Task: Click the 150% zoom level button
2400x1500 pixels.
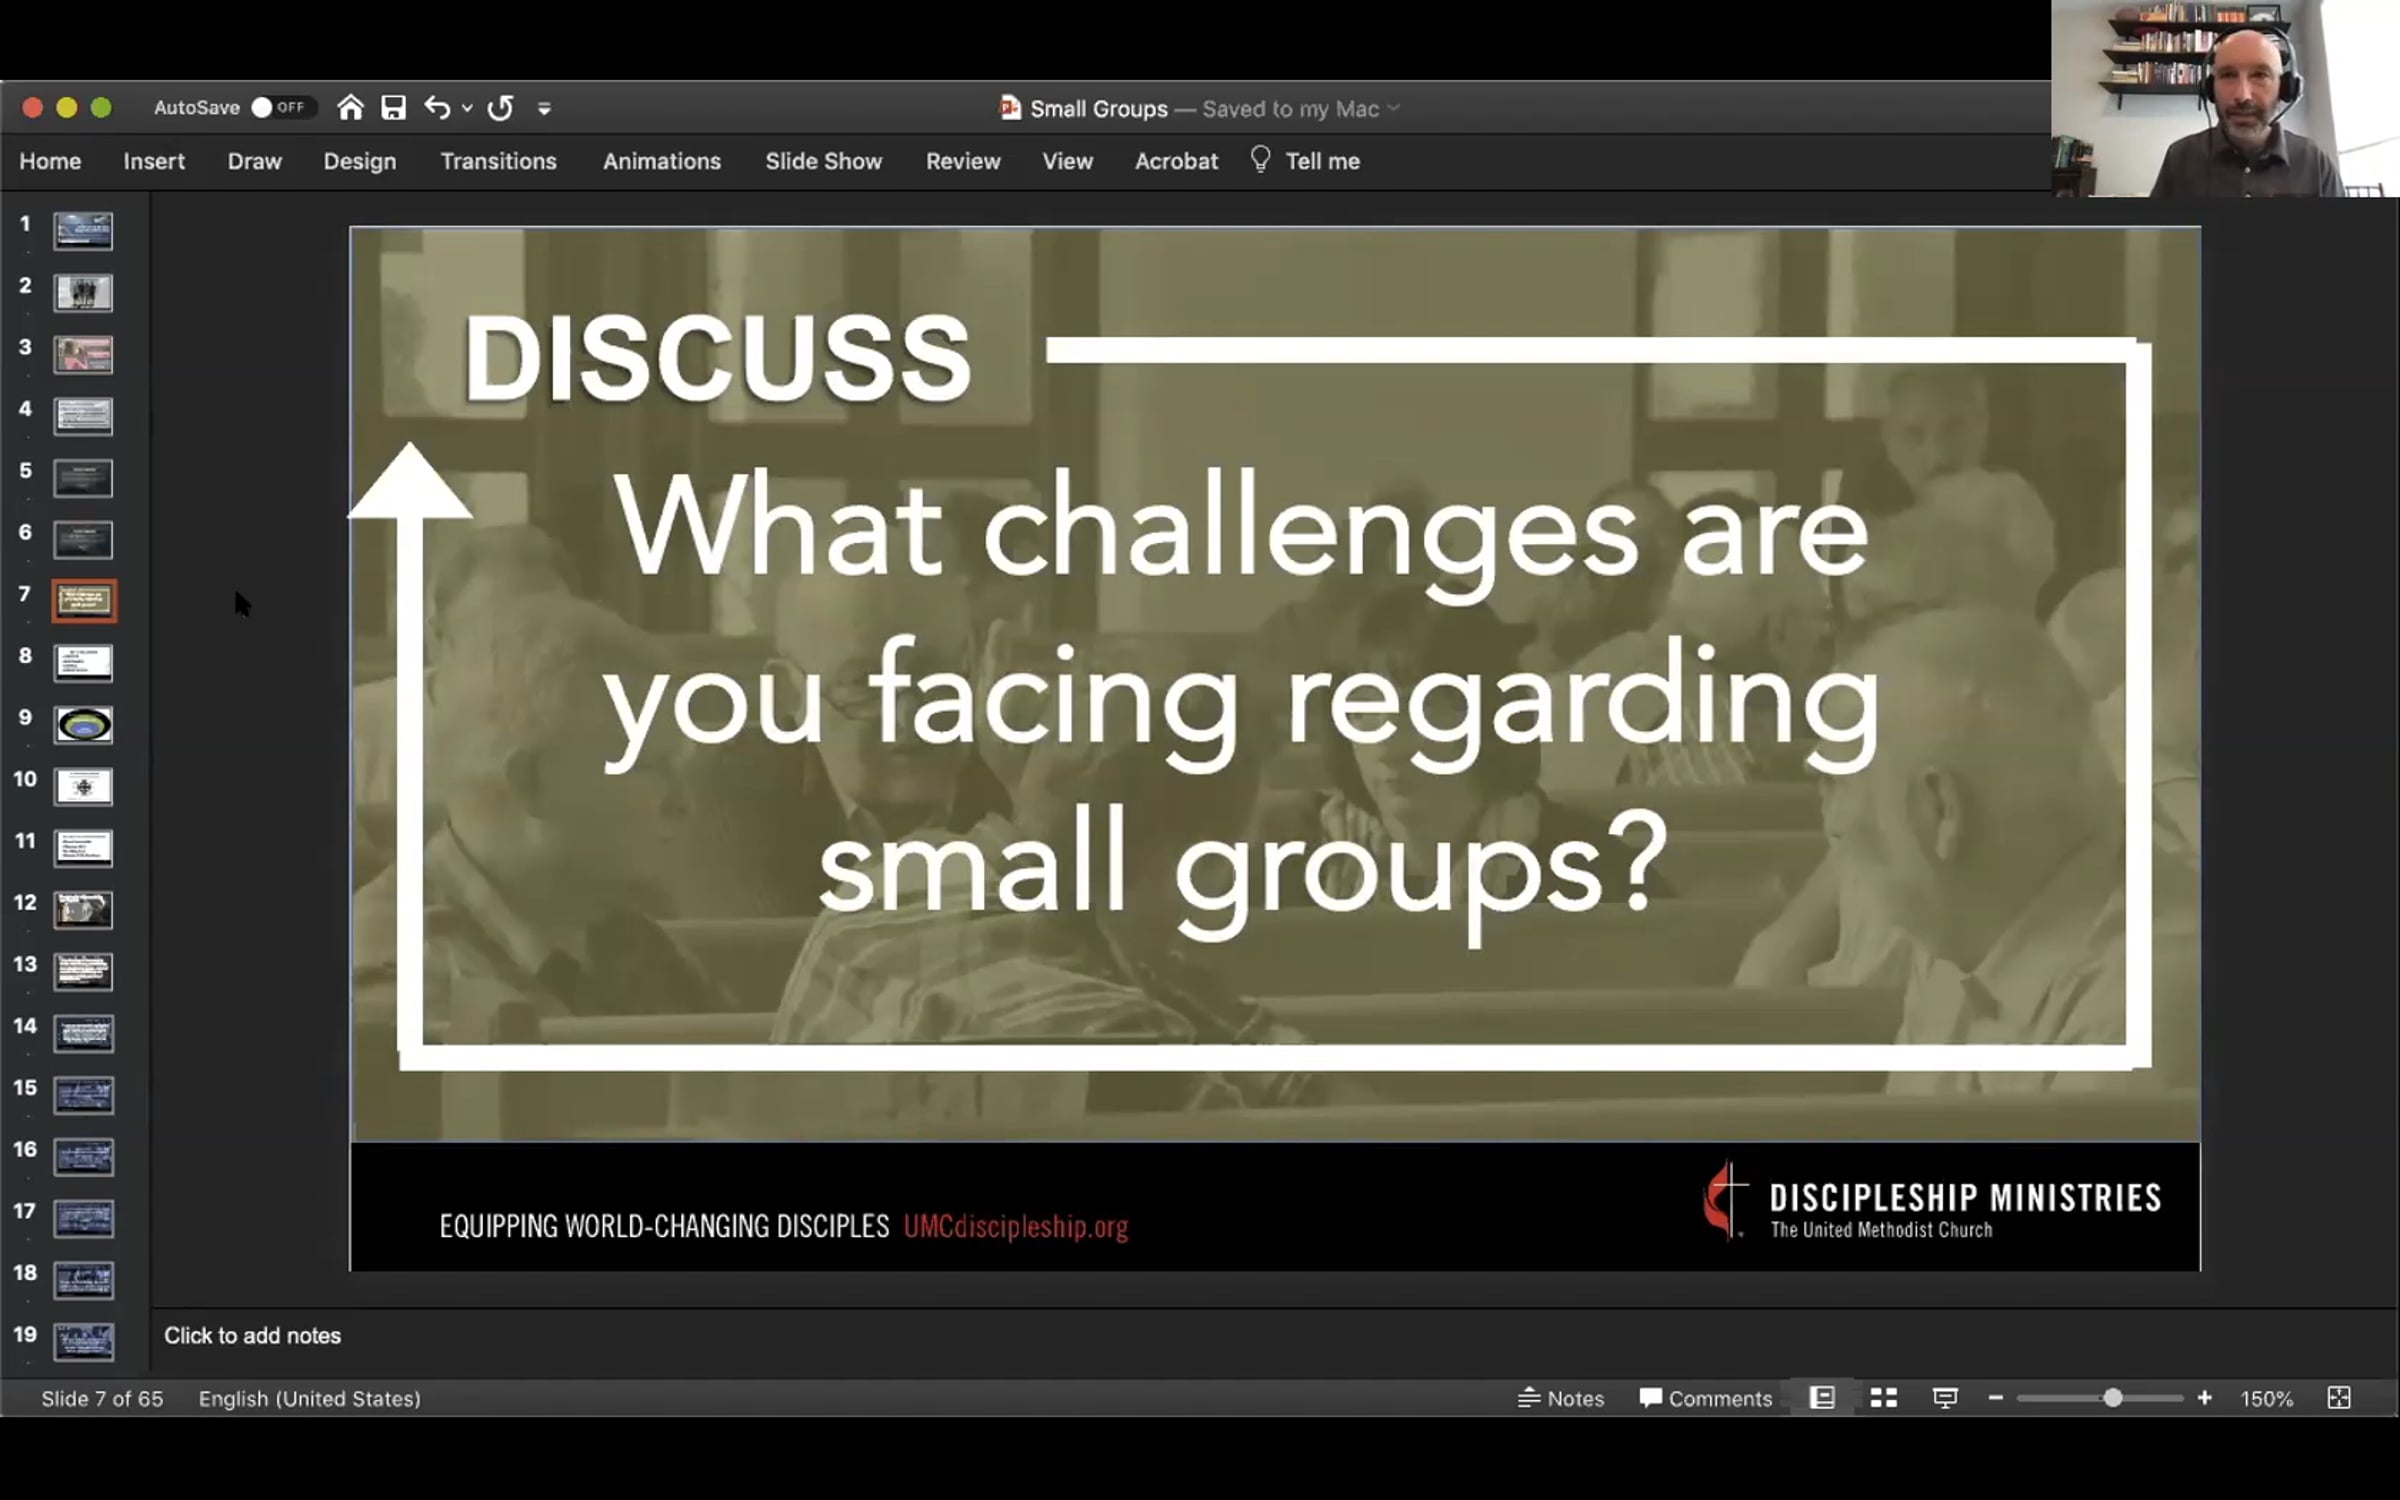Action: [x=2266, y=1398]
